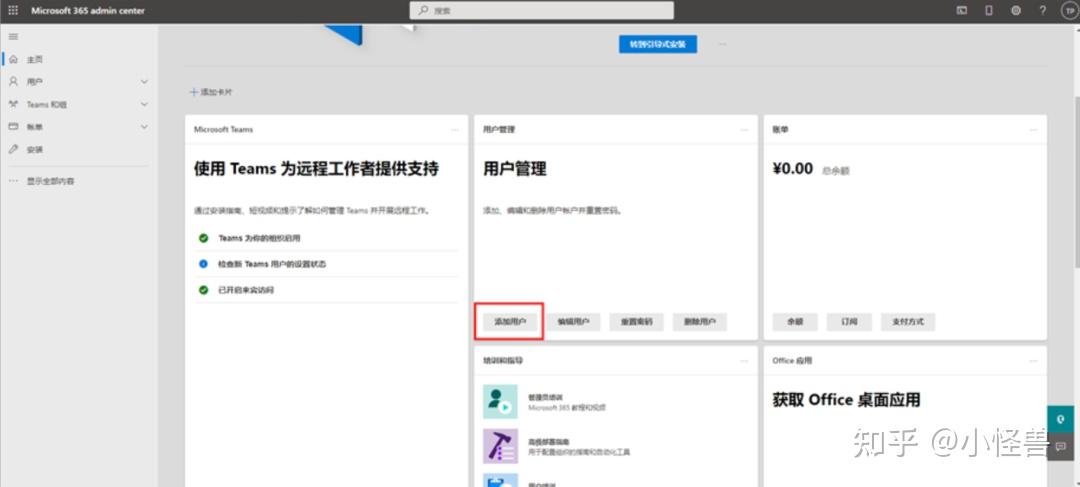The height and width of the screenshot is (487, 1080).
Task: Expand the Teams and groups chevron
Action: (x=144, y=104)
